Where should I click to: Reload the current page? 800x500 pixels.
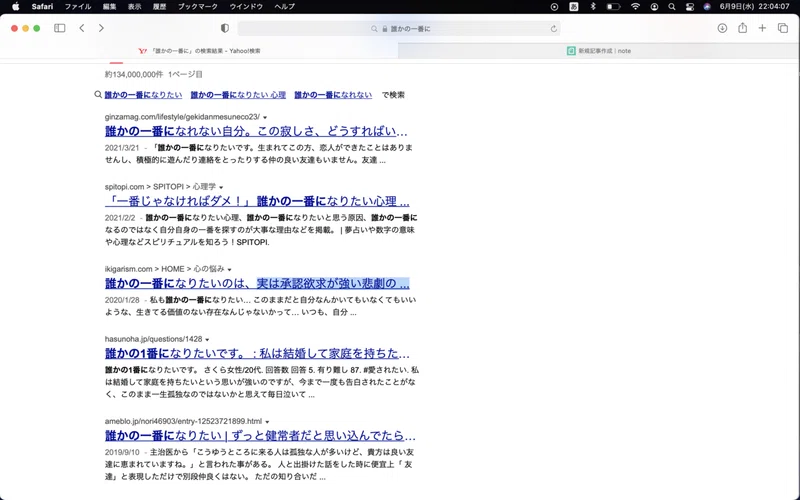pyautogui.click(x=554, y=29)
